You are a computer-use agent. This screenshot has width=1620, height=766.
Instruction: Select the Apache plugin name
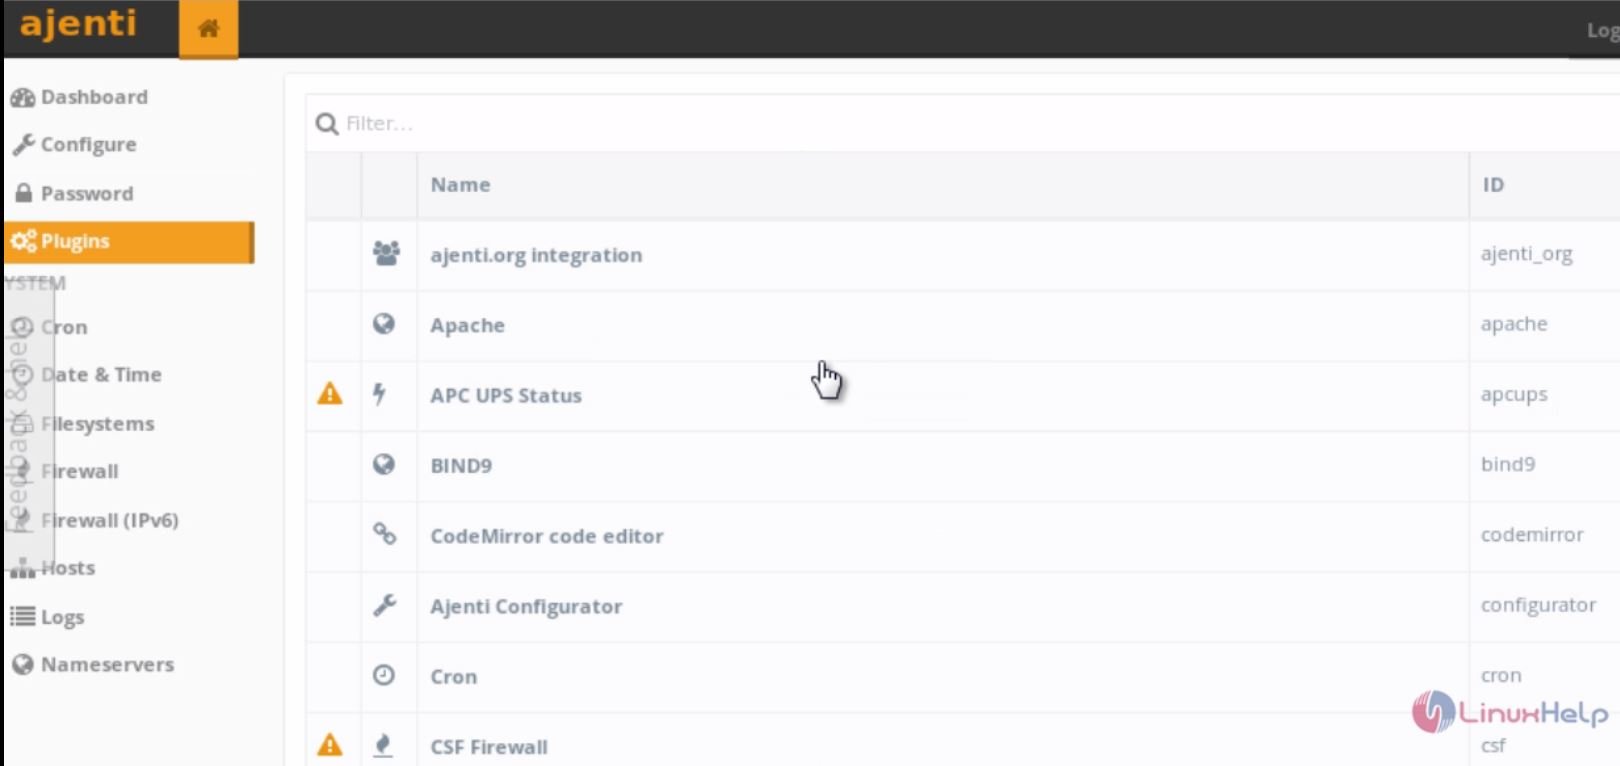tap(467, 326)
